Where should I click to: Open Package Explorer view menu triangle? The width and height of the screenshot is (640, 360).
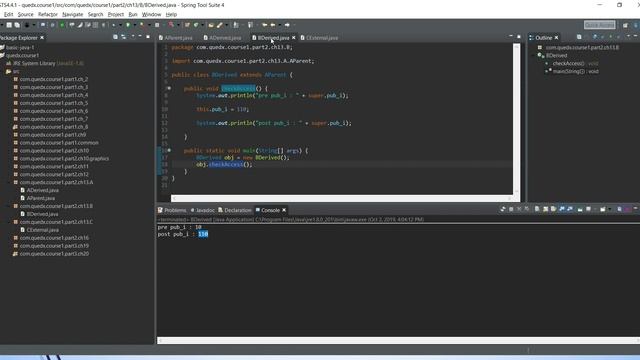coord(133,37)
